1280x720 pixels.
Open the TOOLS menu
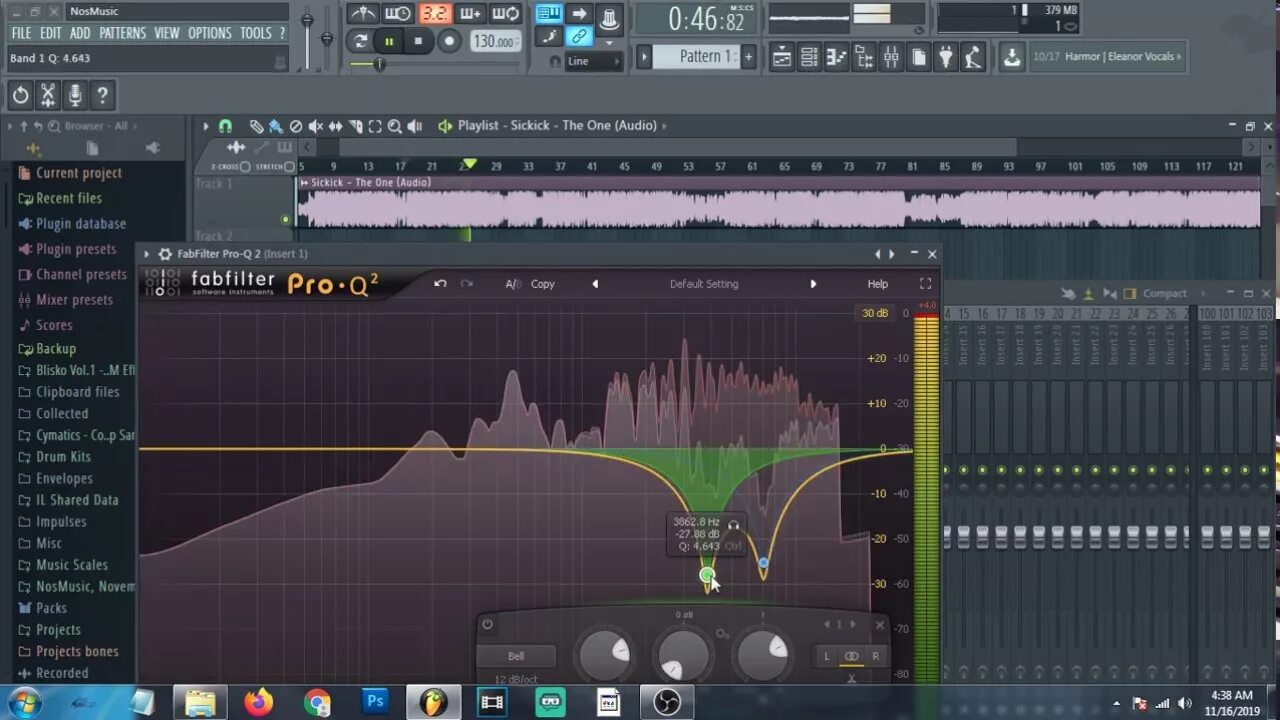[256, 33]
